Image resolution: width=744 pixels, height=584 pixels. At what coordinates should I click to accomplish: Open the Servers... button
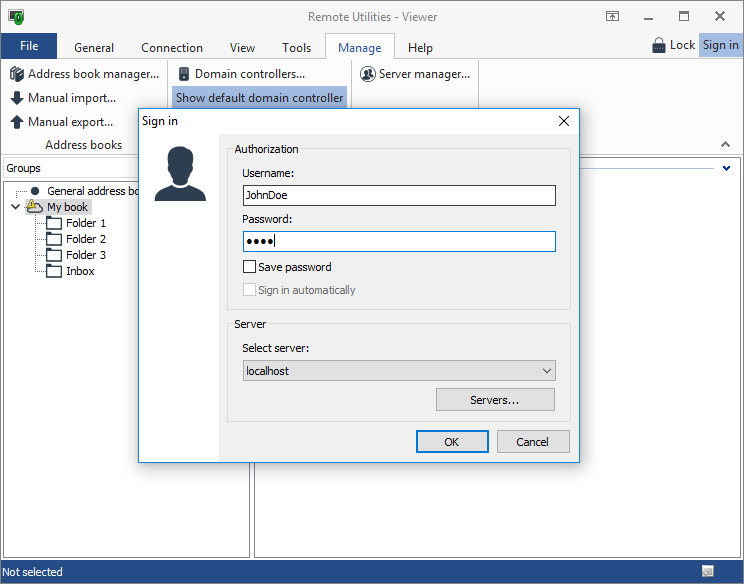point(495,400)
